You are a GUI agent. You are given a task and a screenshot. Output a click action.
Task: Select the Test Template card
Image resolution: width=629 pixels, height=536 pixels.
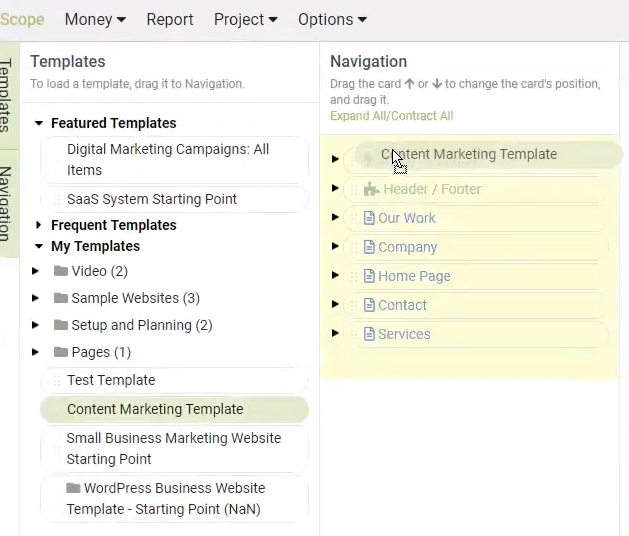(x=174, y=380)
